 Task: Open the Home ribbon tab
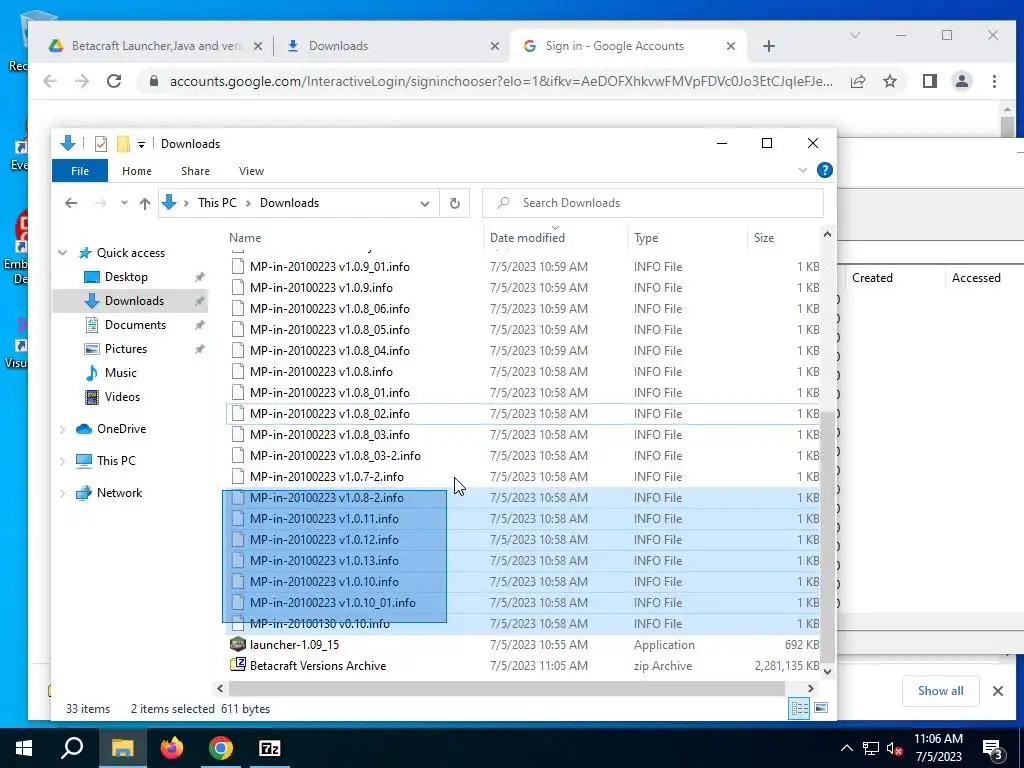[136, 171]
